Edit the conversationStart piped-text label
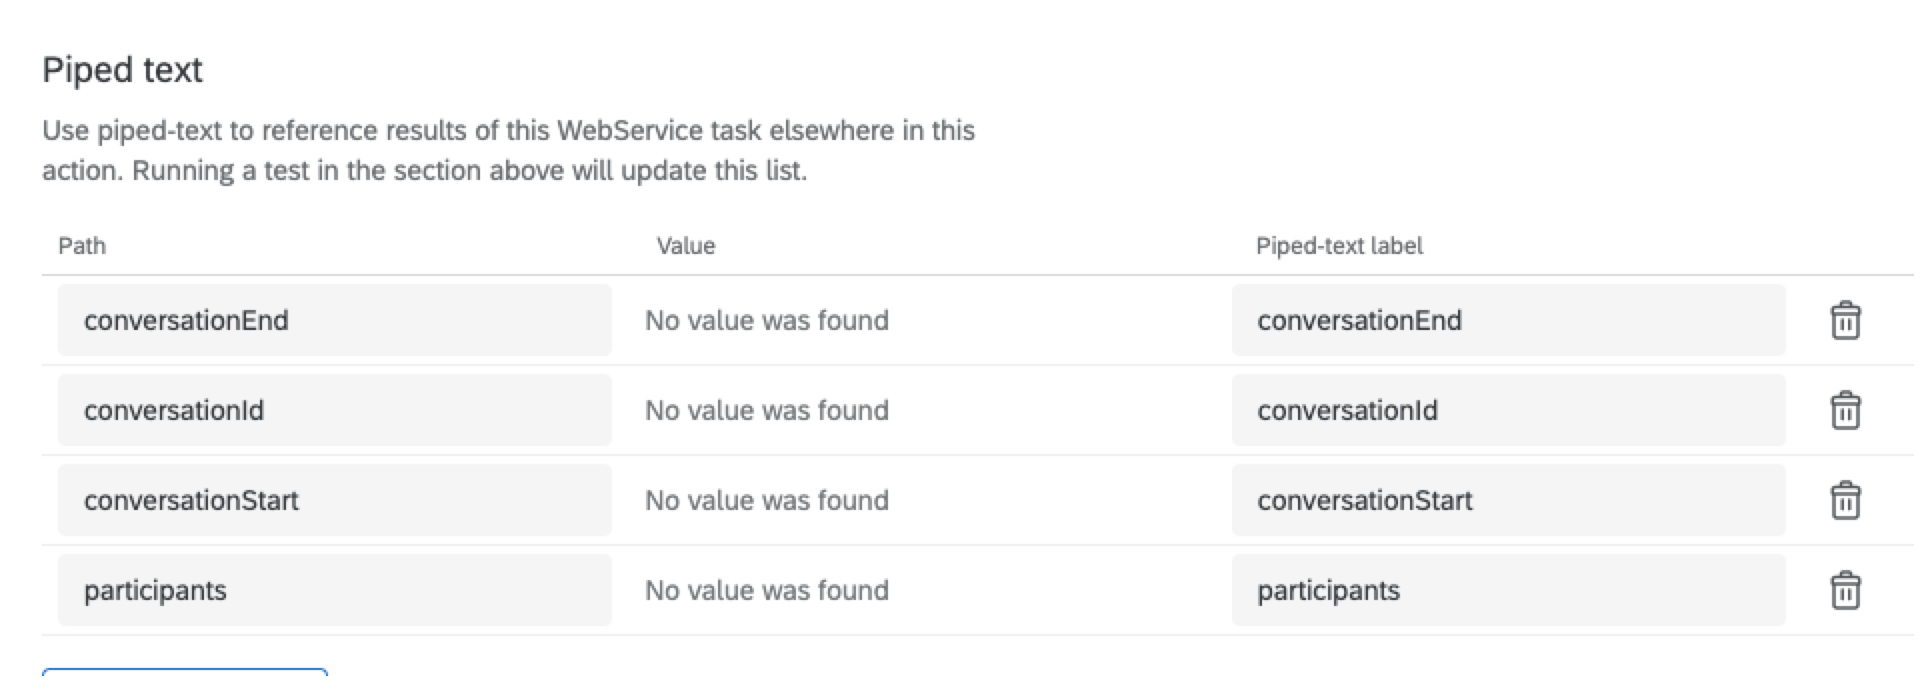 (1510, 500)
